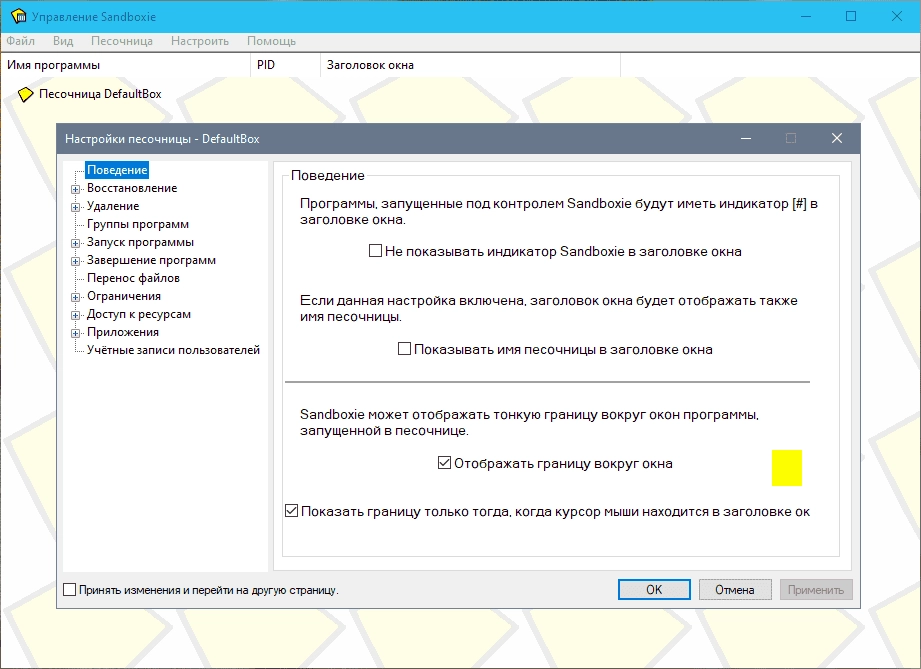
Task: Open the Файл menu
Action: (x=21, y=41)
